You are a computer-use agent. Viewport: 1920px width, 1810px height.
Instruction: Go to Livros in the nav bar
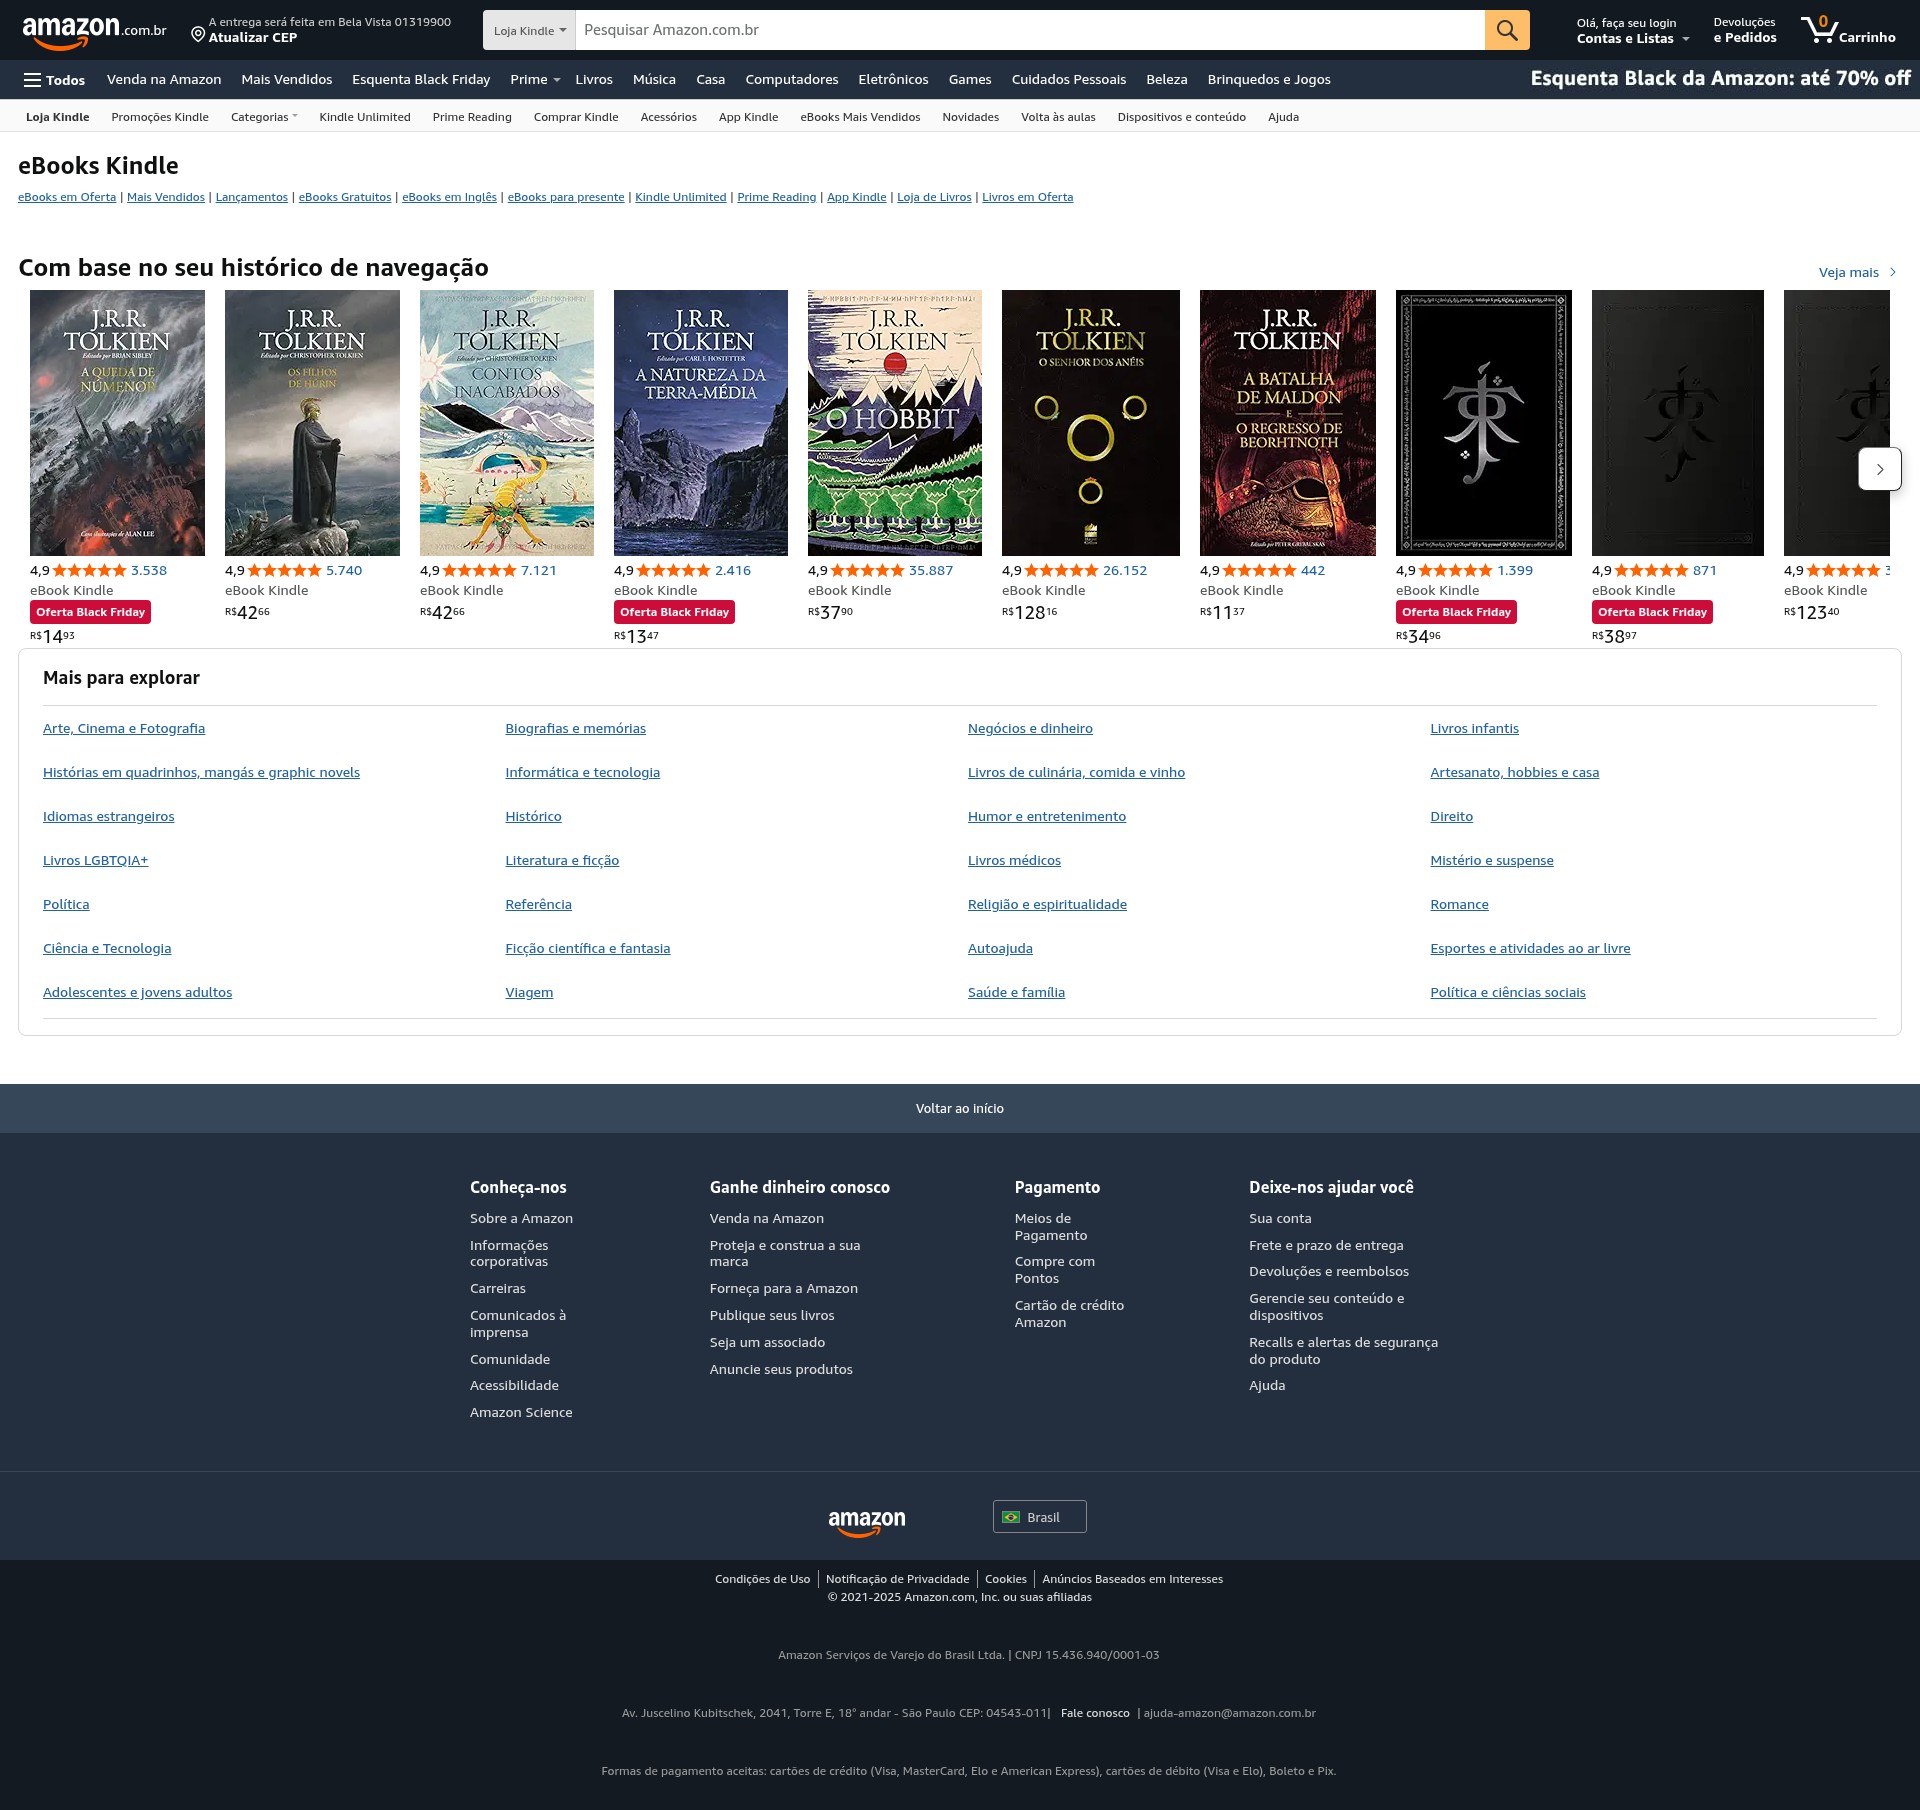click(594, 80)
